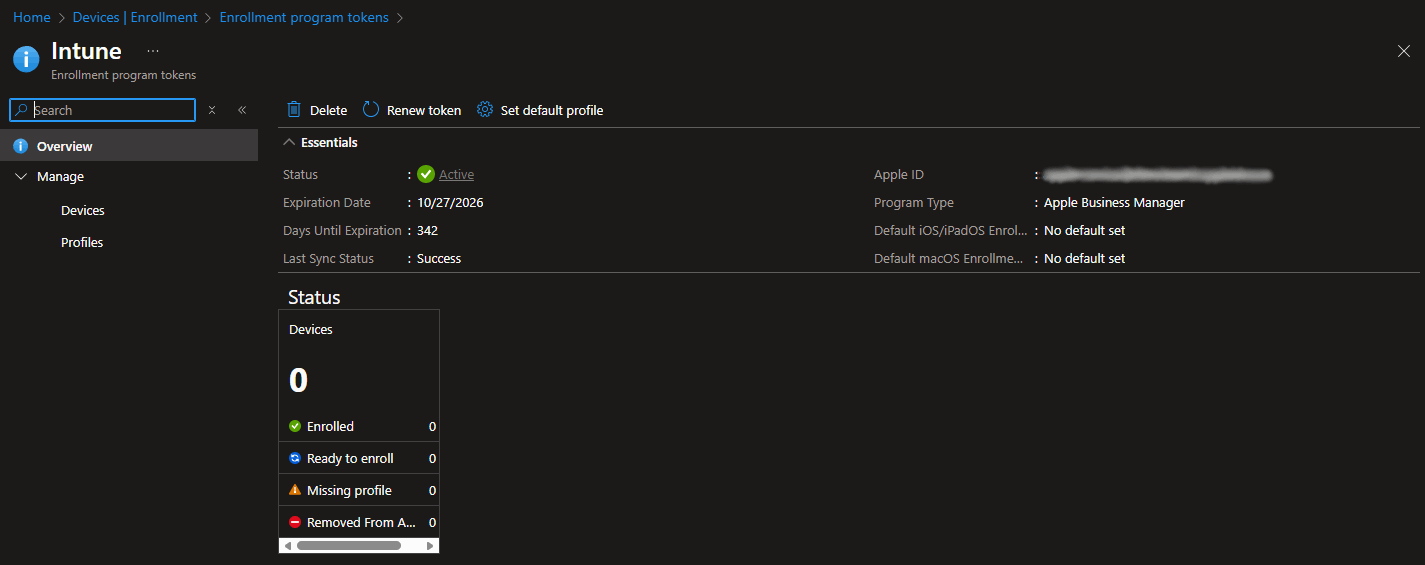Click inside the sidebar Search field
Viewport: 1425px width, 565px height.
click(x=110, y=110)
